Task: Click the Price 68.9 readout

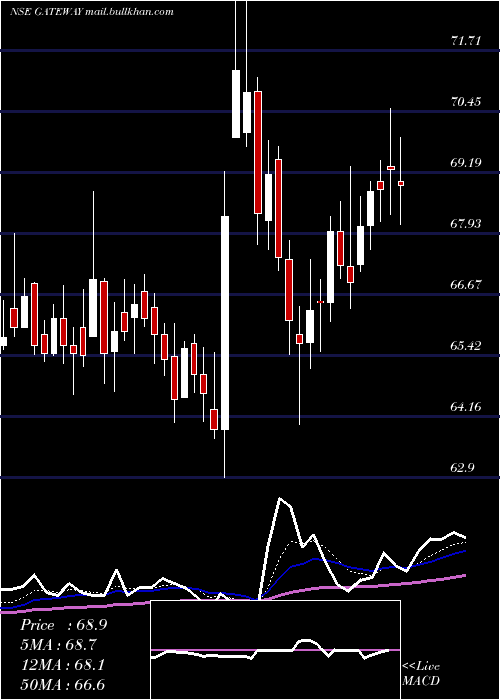Action: [x=63, y=625]
